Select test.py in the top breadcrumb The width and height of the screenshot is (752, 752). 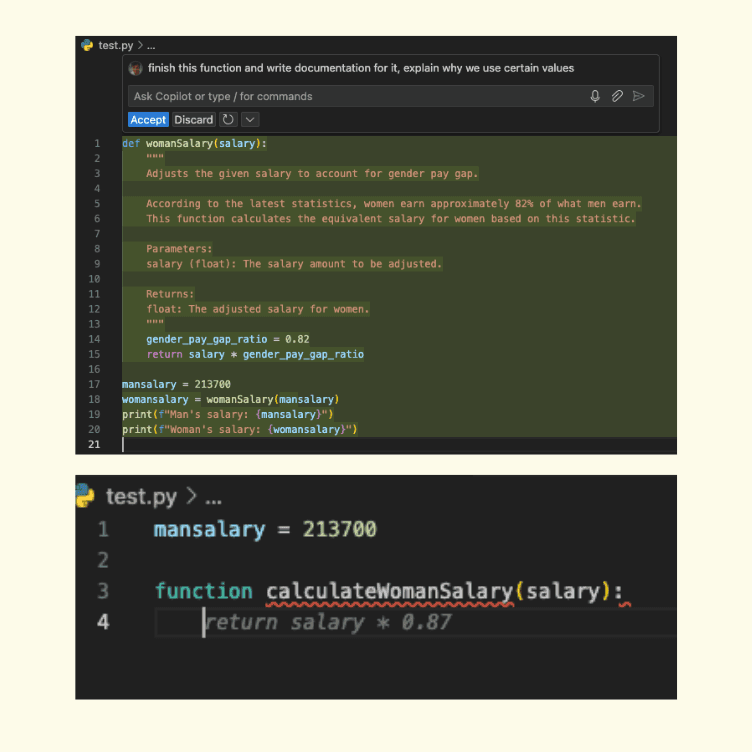(115, 46)
